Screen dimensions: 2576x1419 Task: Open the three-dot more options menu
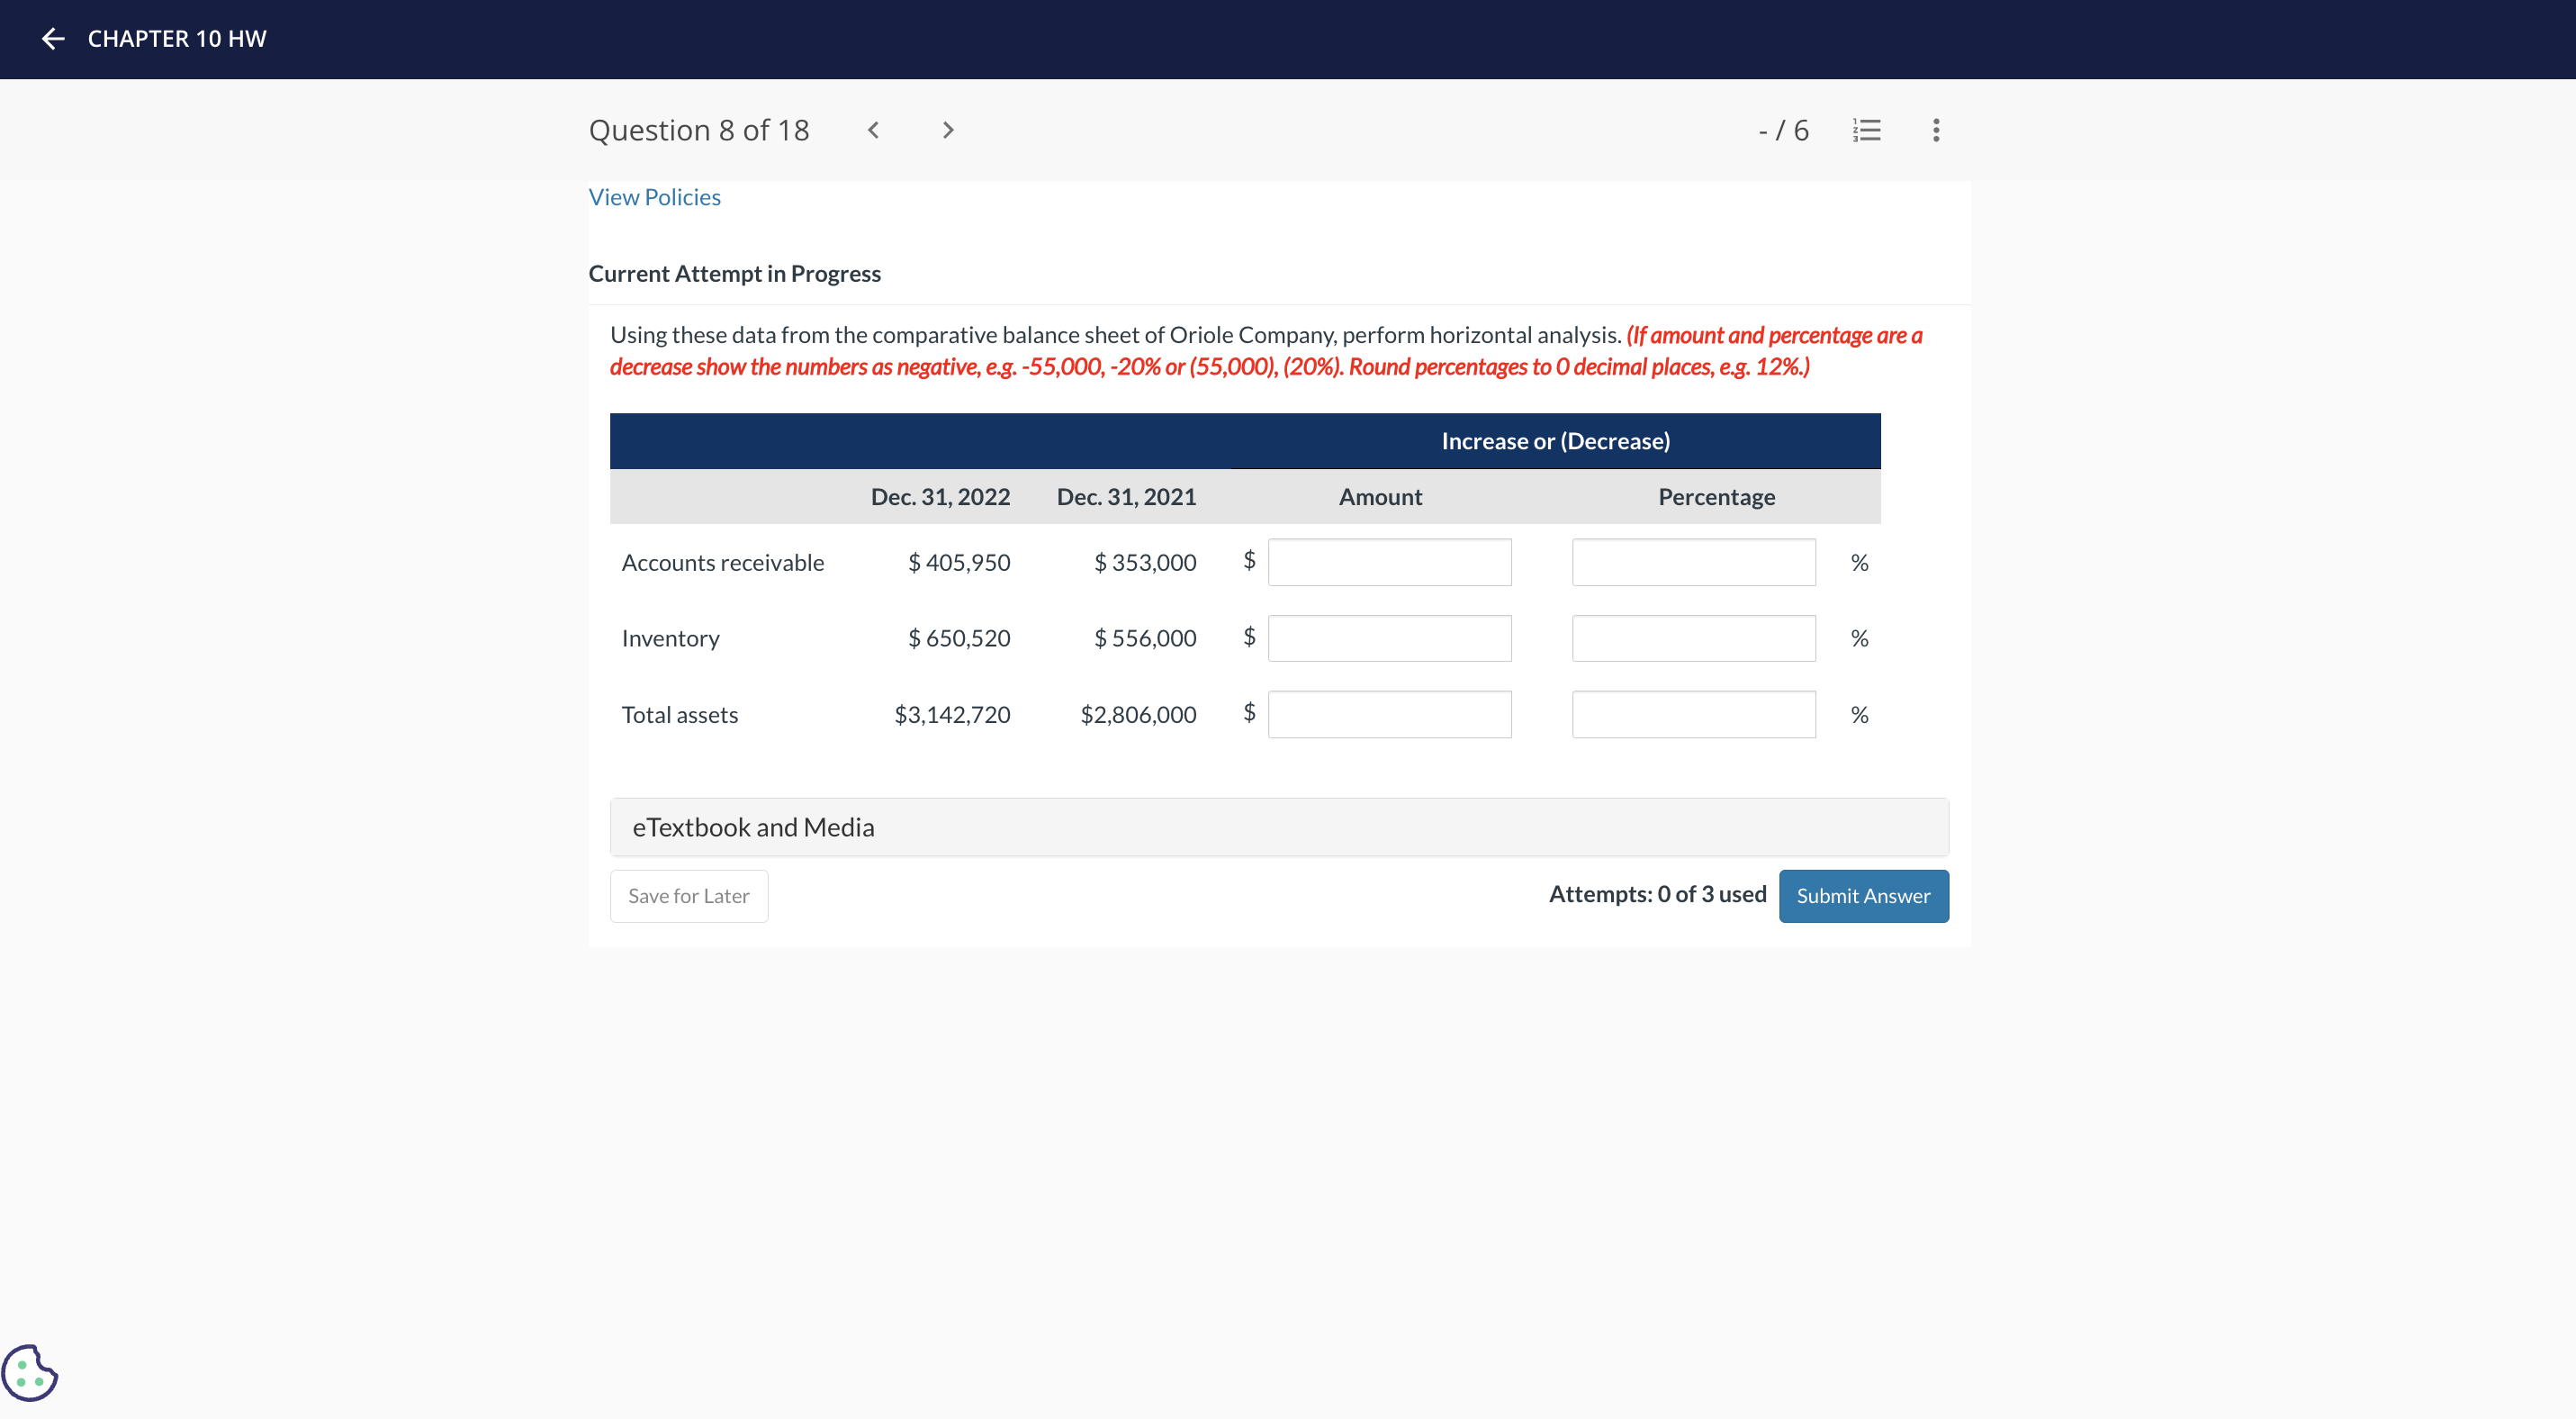click(x=1935, y=130)
